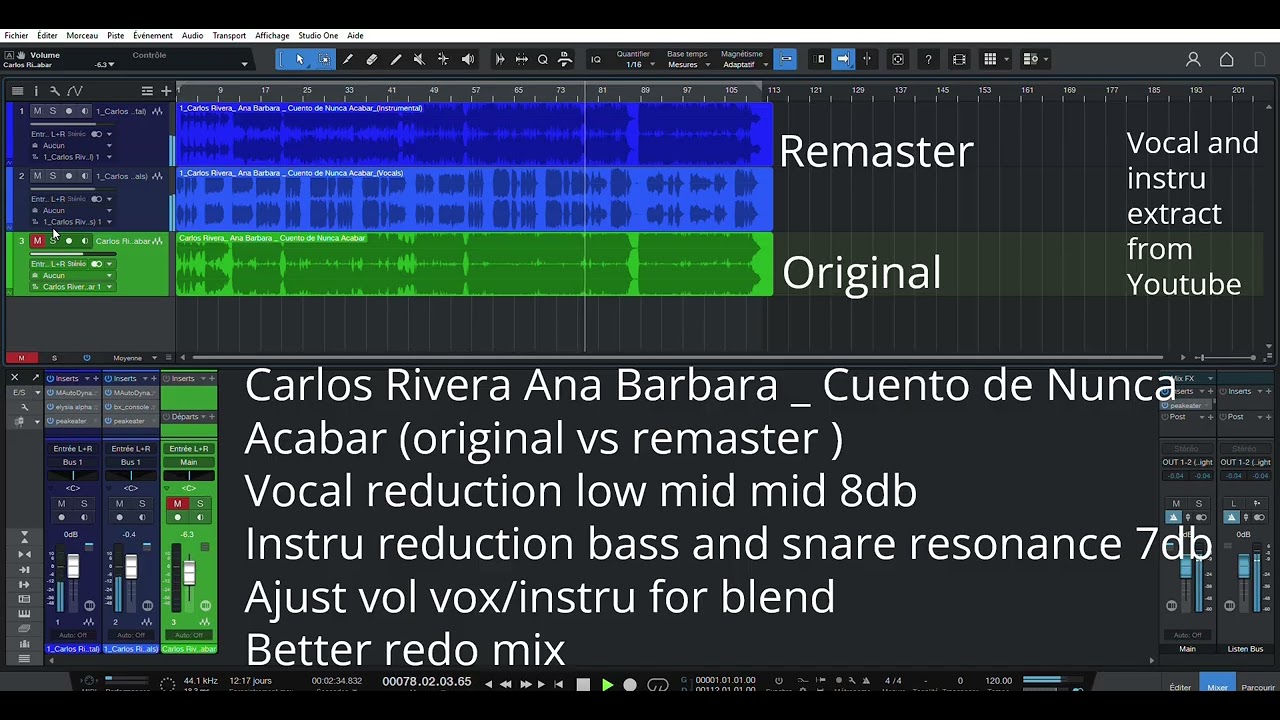Click the Record button in the transport
The image size is (1280, 720).
(x=630, y=685)
